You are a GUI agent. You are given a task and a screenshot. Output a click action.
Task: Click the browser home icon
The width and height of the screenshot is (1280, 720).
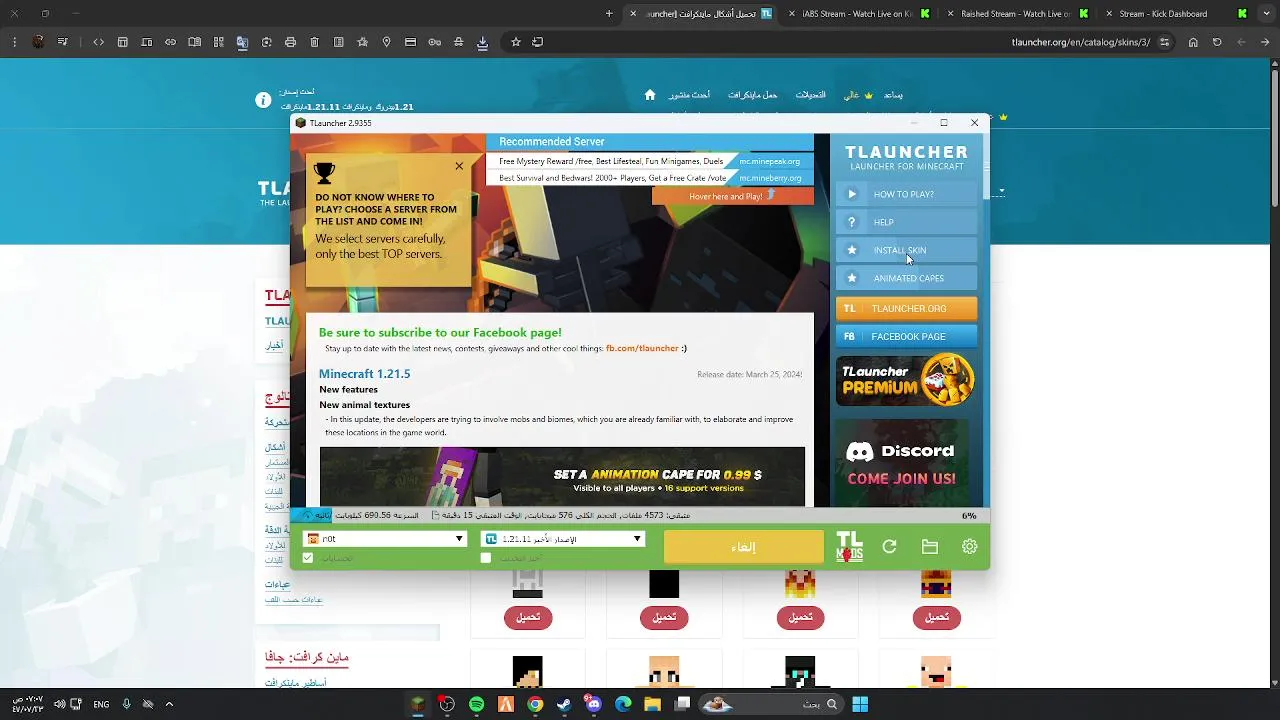pos(1193,42)
